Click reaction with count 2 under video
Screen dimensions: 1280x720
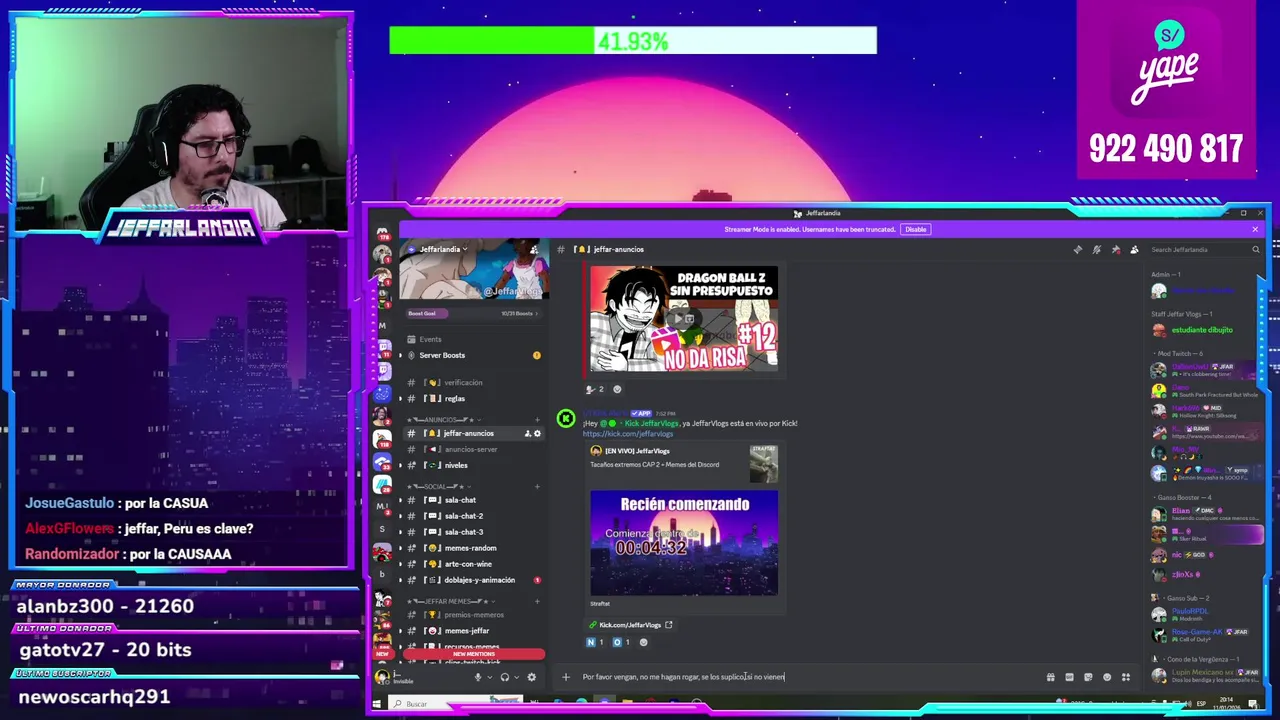coord(595,389)
